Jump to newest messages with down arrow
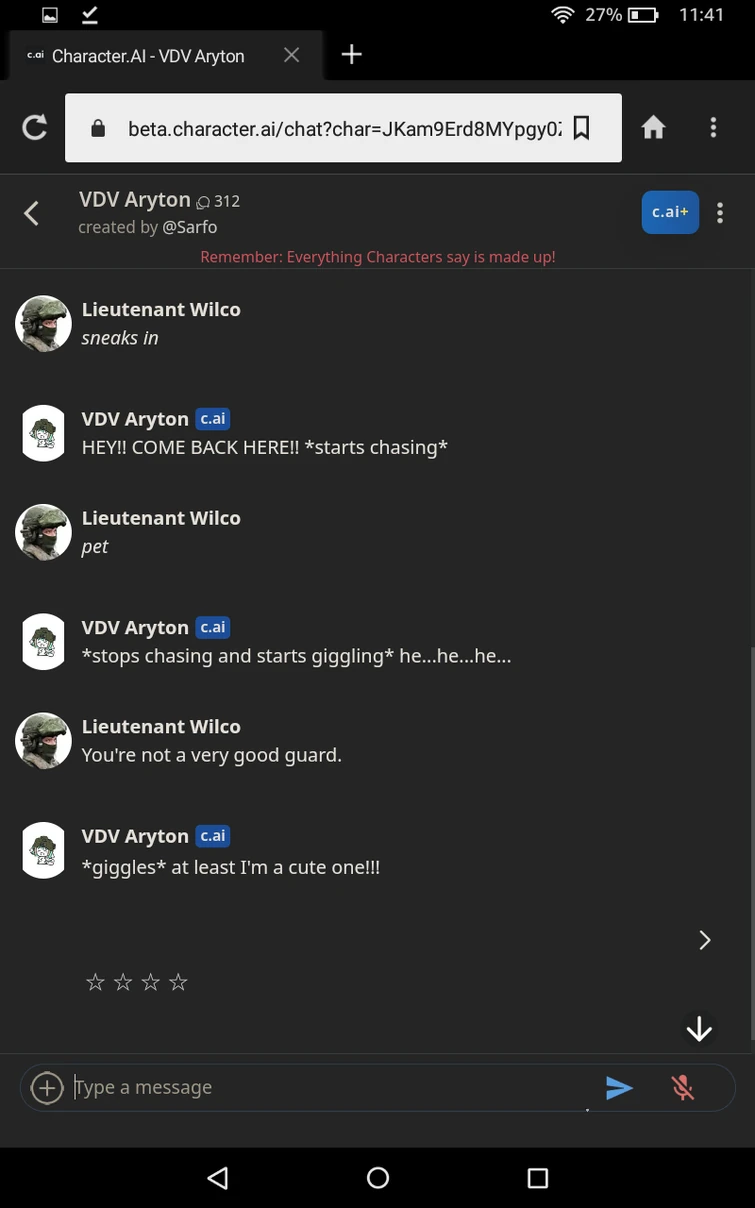The height and width of the screenshot is (1208, 755). pos(698,1028)
